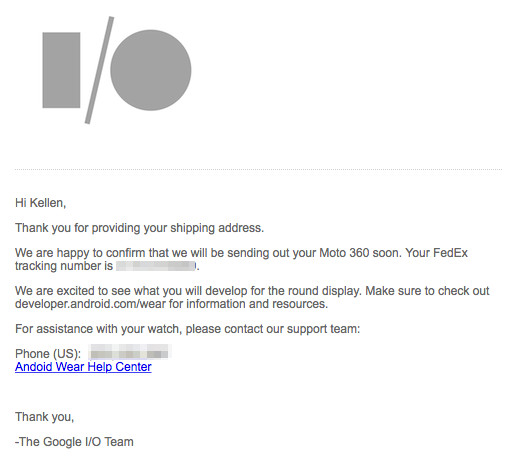Click the 'For assistance with your watch' sentence
511x456 pixels.
pos(188,329)
